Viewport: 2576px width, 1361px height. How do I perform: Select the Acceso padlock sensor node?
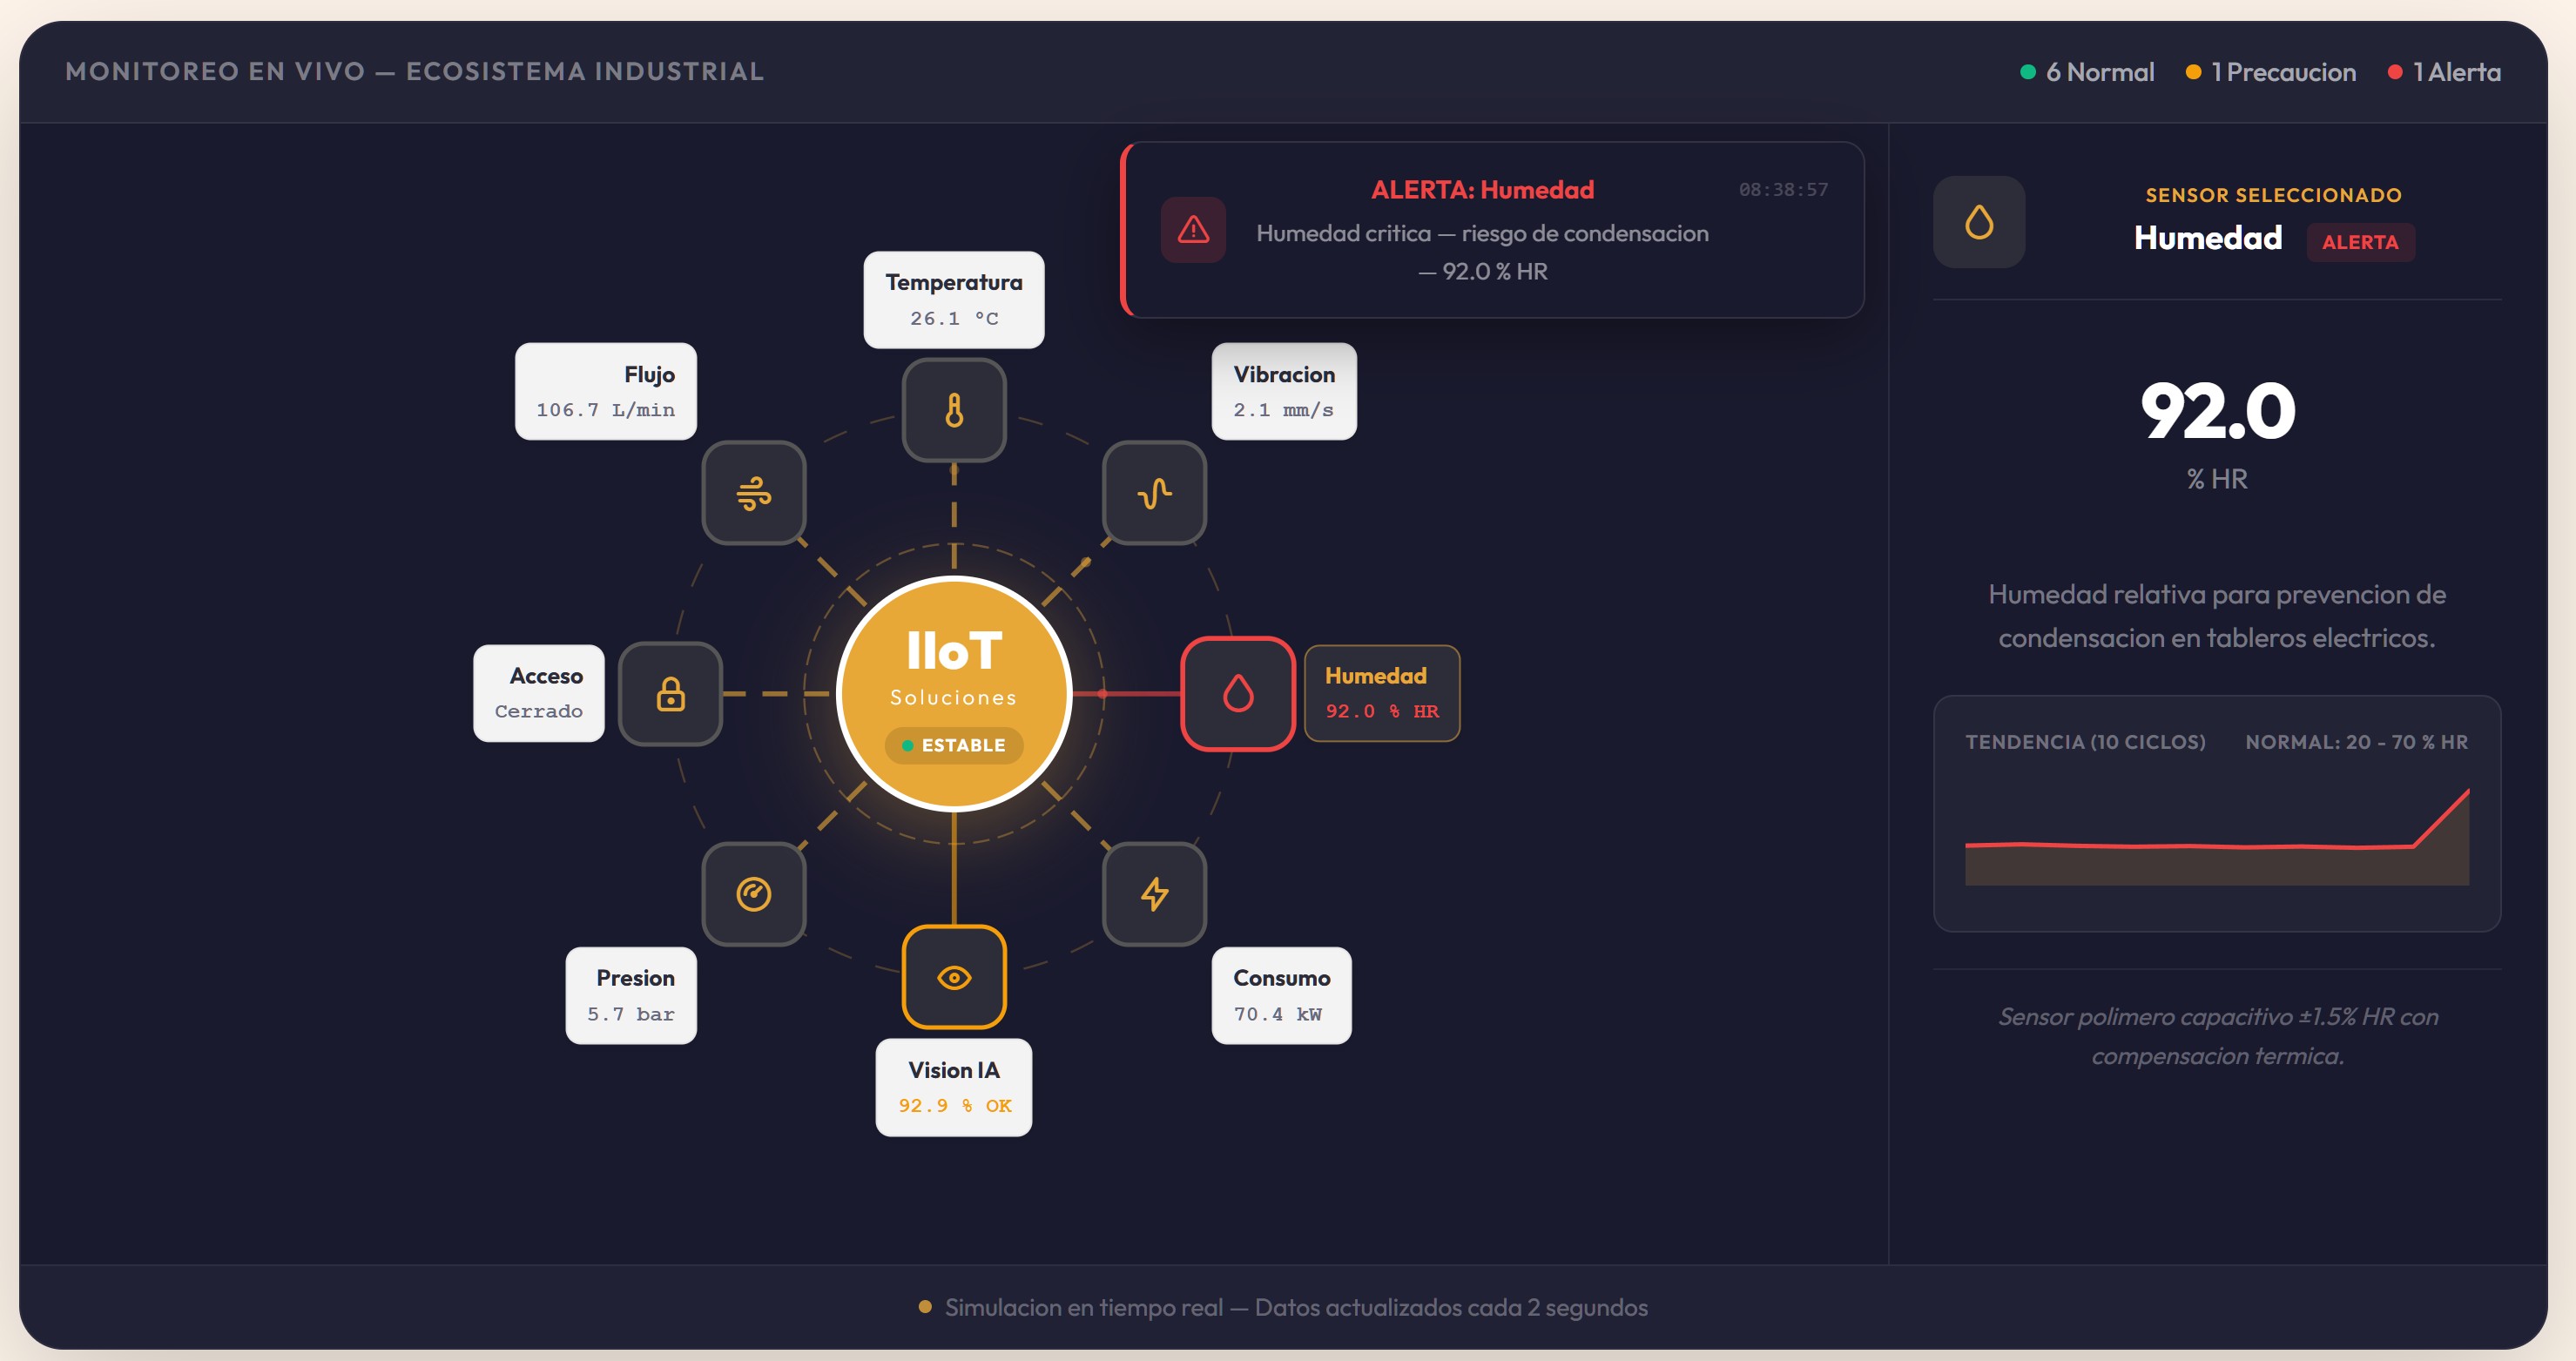pos(670,693)
